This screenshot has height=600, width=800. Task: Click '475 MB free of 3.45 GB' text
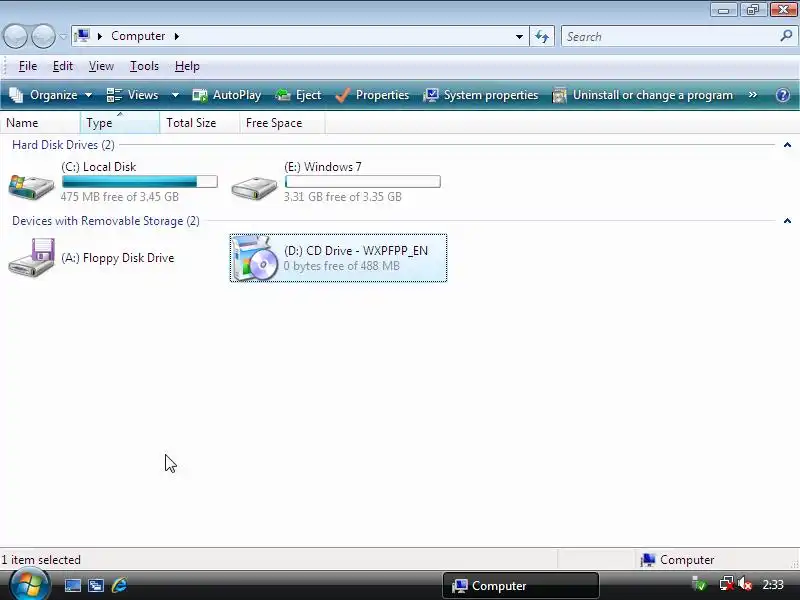[120, 196]
